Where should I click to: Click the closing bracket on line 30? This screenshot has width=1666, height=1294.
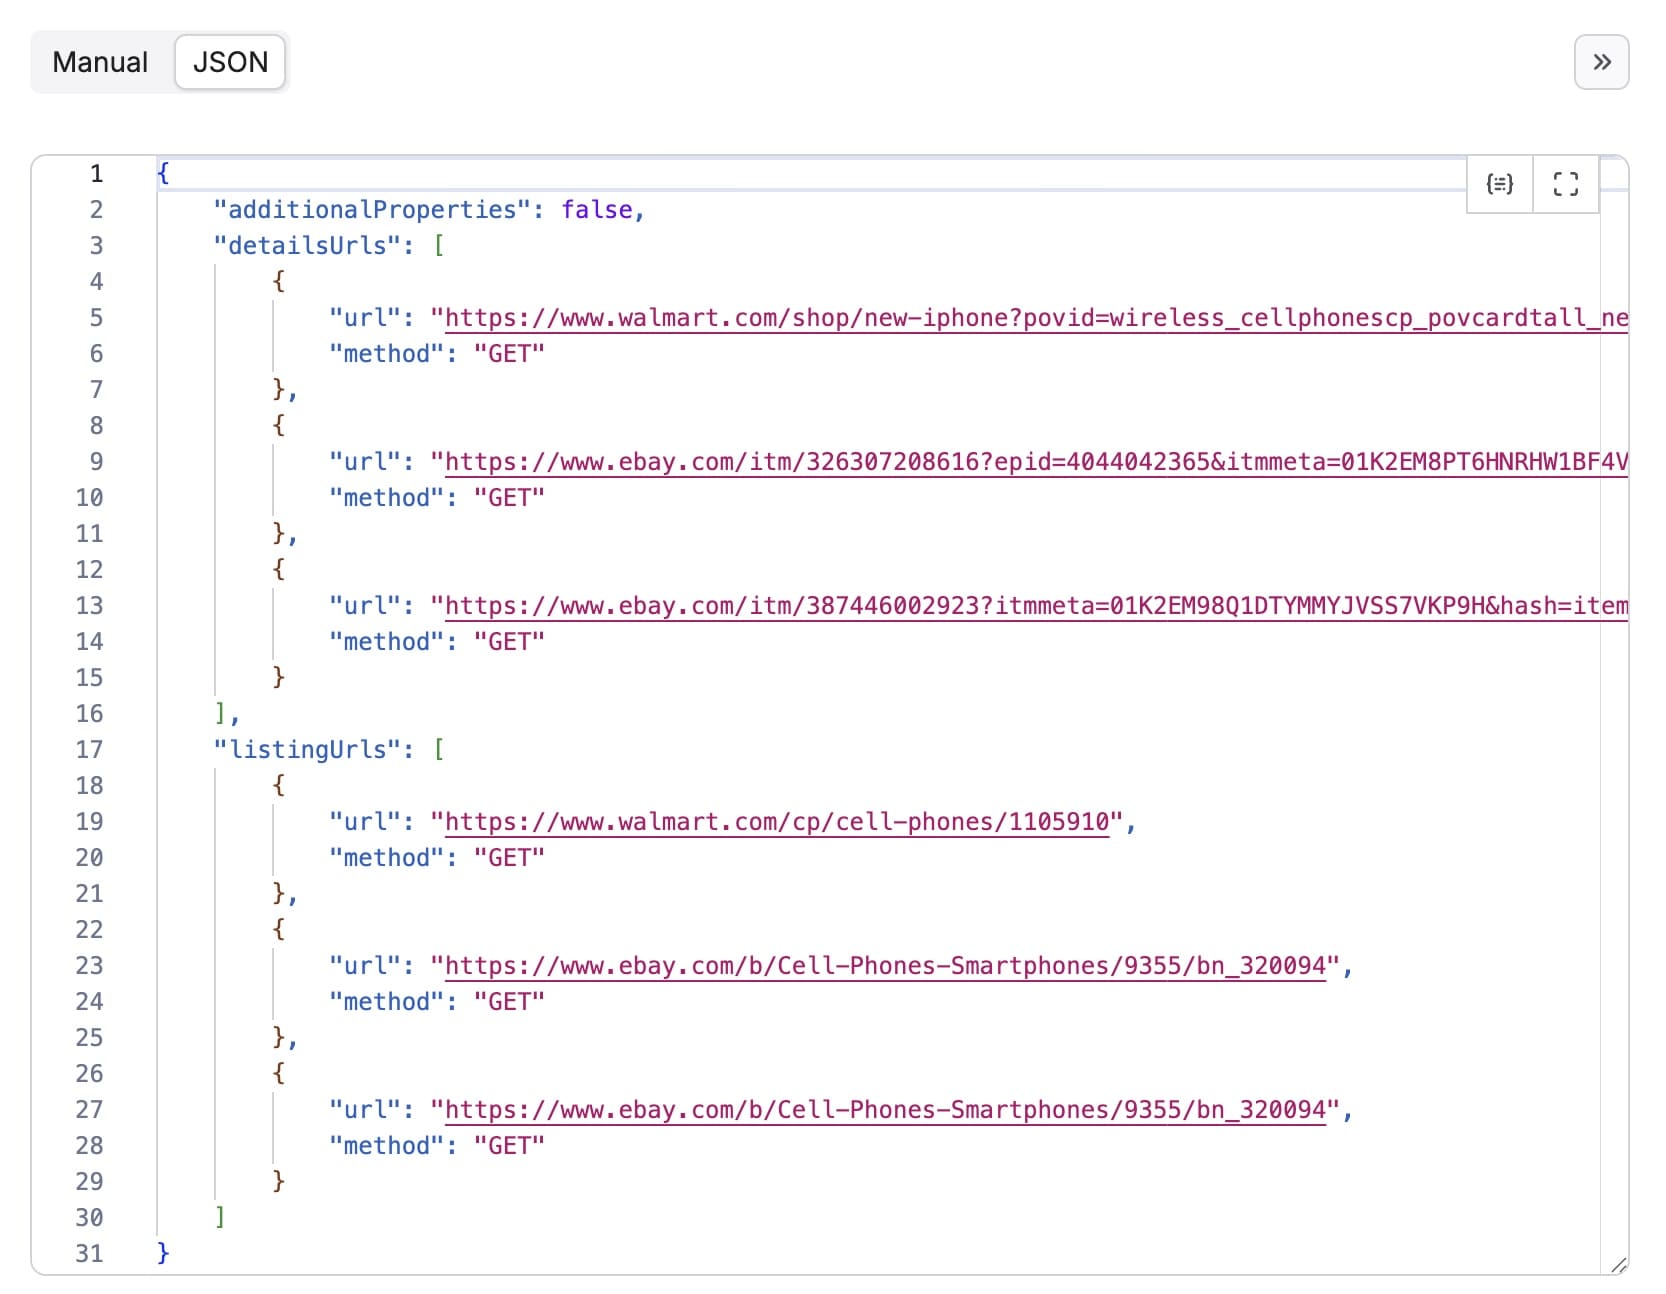(x=220, y=1218)
